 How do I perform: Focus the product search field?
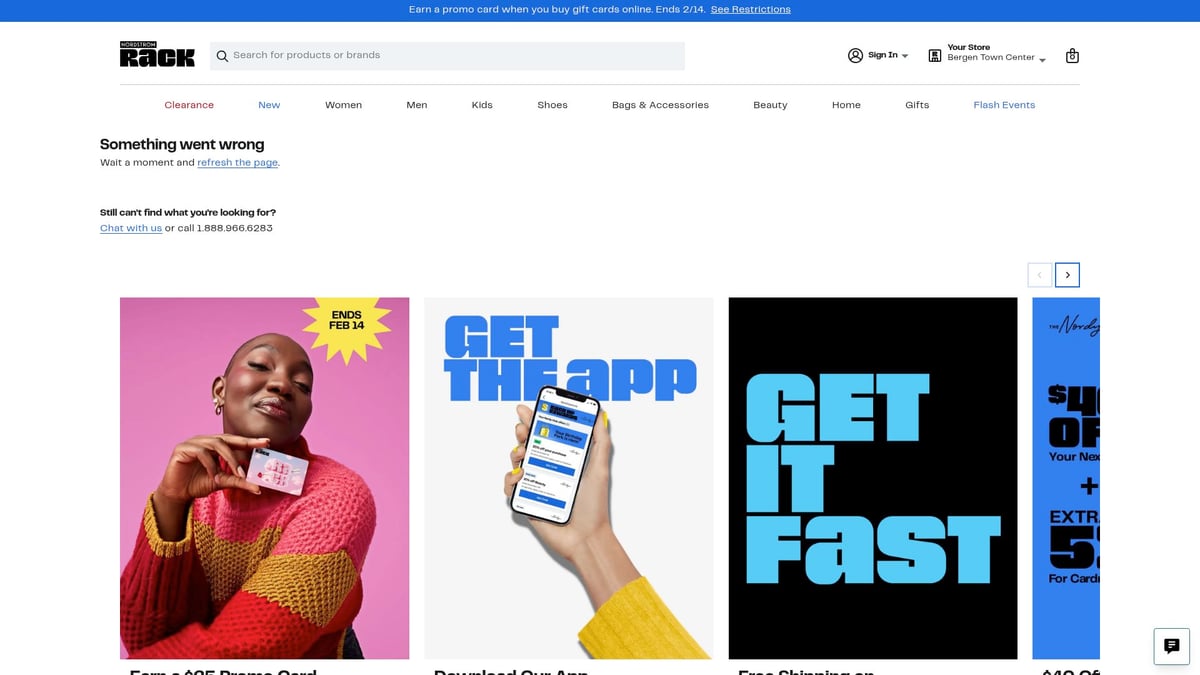[x=450, y=56]
